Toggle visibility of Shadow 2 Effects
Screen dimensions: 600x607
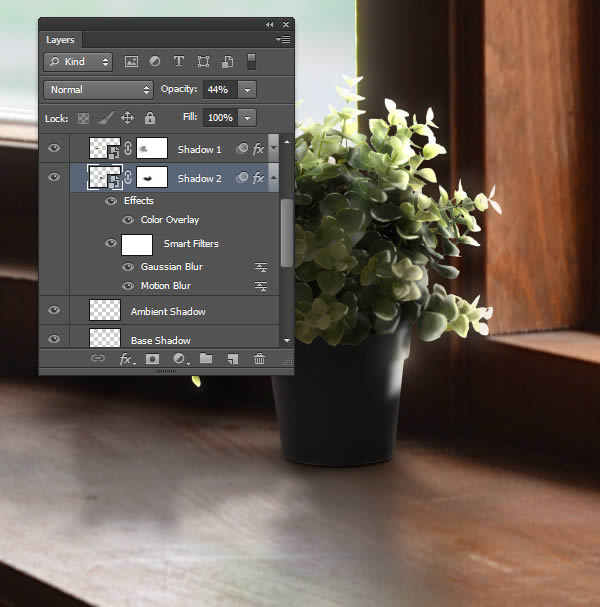[x=111, y=201]
